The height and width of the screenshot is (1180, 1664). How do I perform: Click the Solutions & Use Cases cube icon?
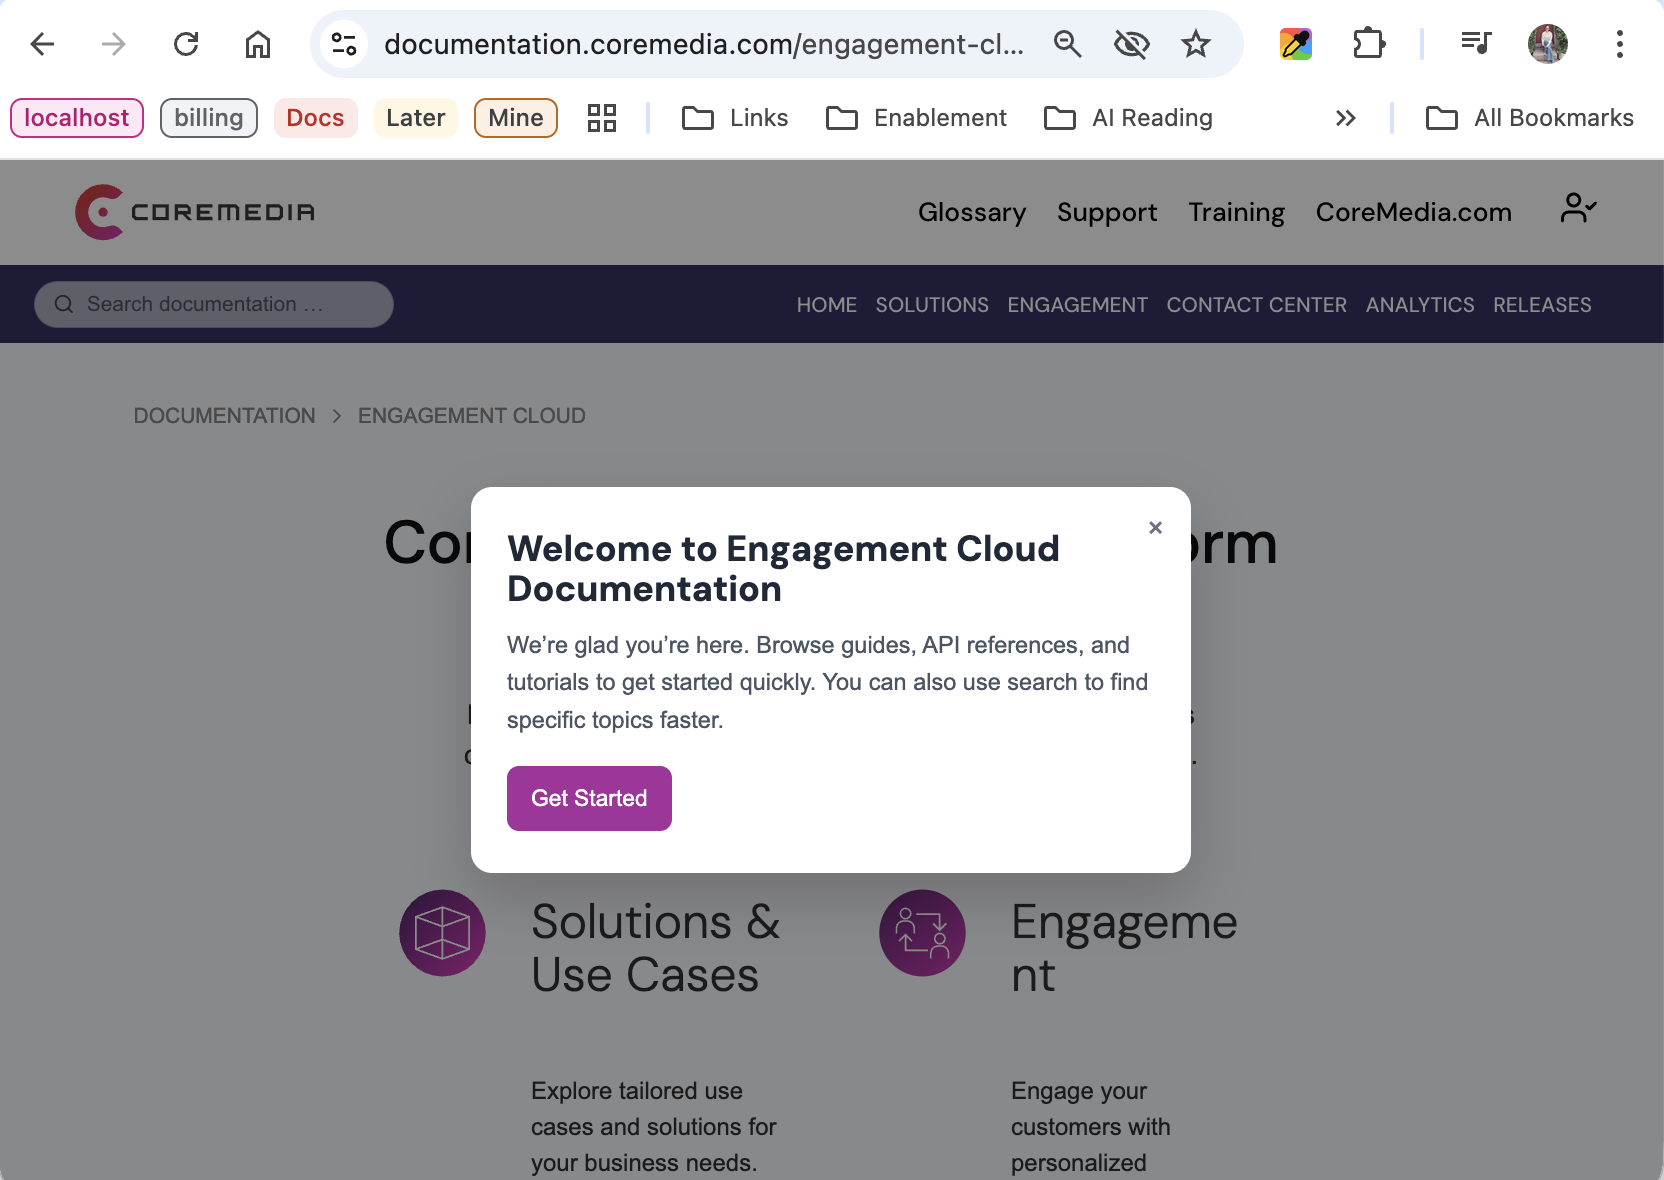[x=442, y=933]
